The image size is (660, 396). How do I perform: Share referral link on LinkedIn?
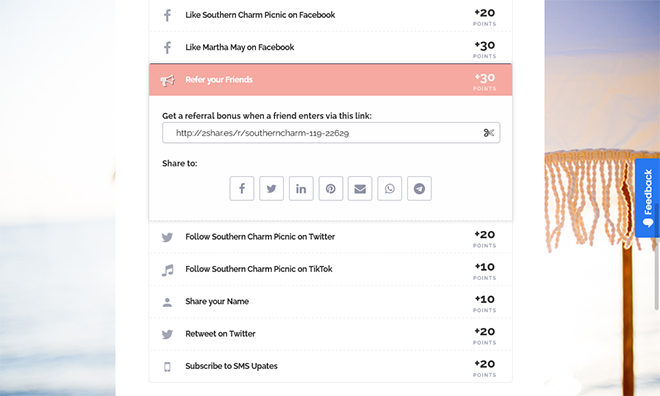point(301,189)
